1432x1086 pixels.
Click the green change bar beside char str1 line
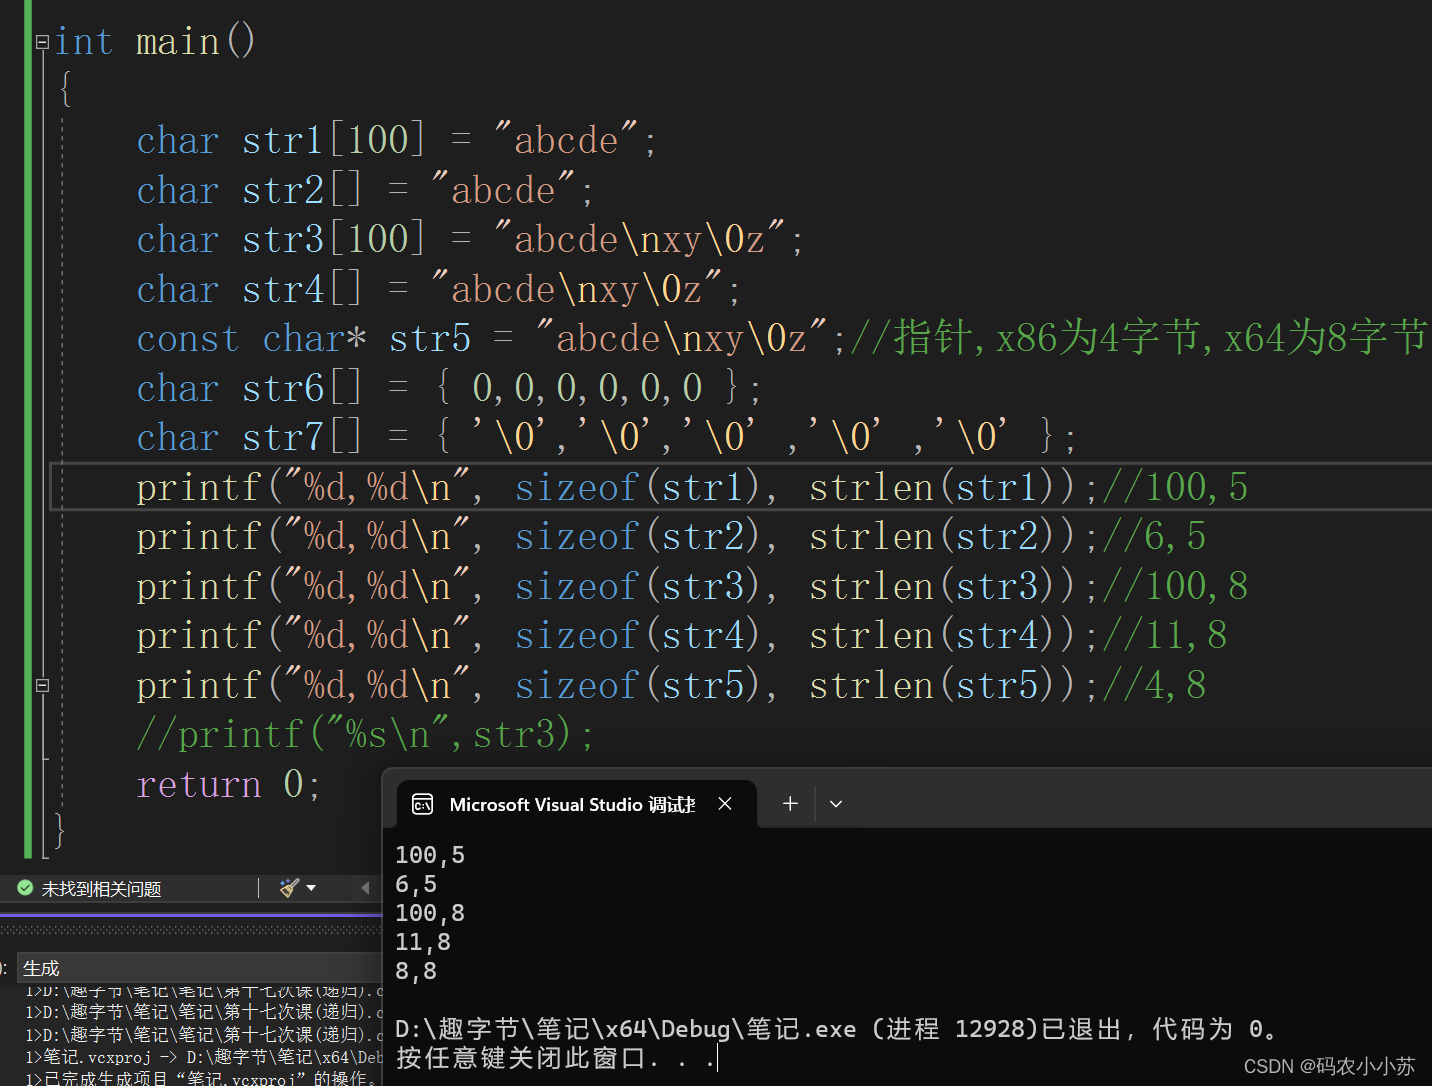pyautogui.click(x=27, y=139)
